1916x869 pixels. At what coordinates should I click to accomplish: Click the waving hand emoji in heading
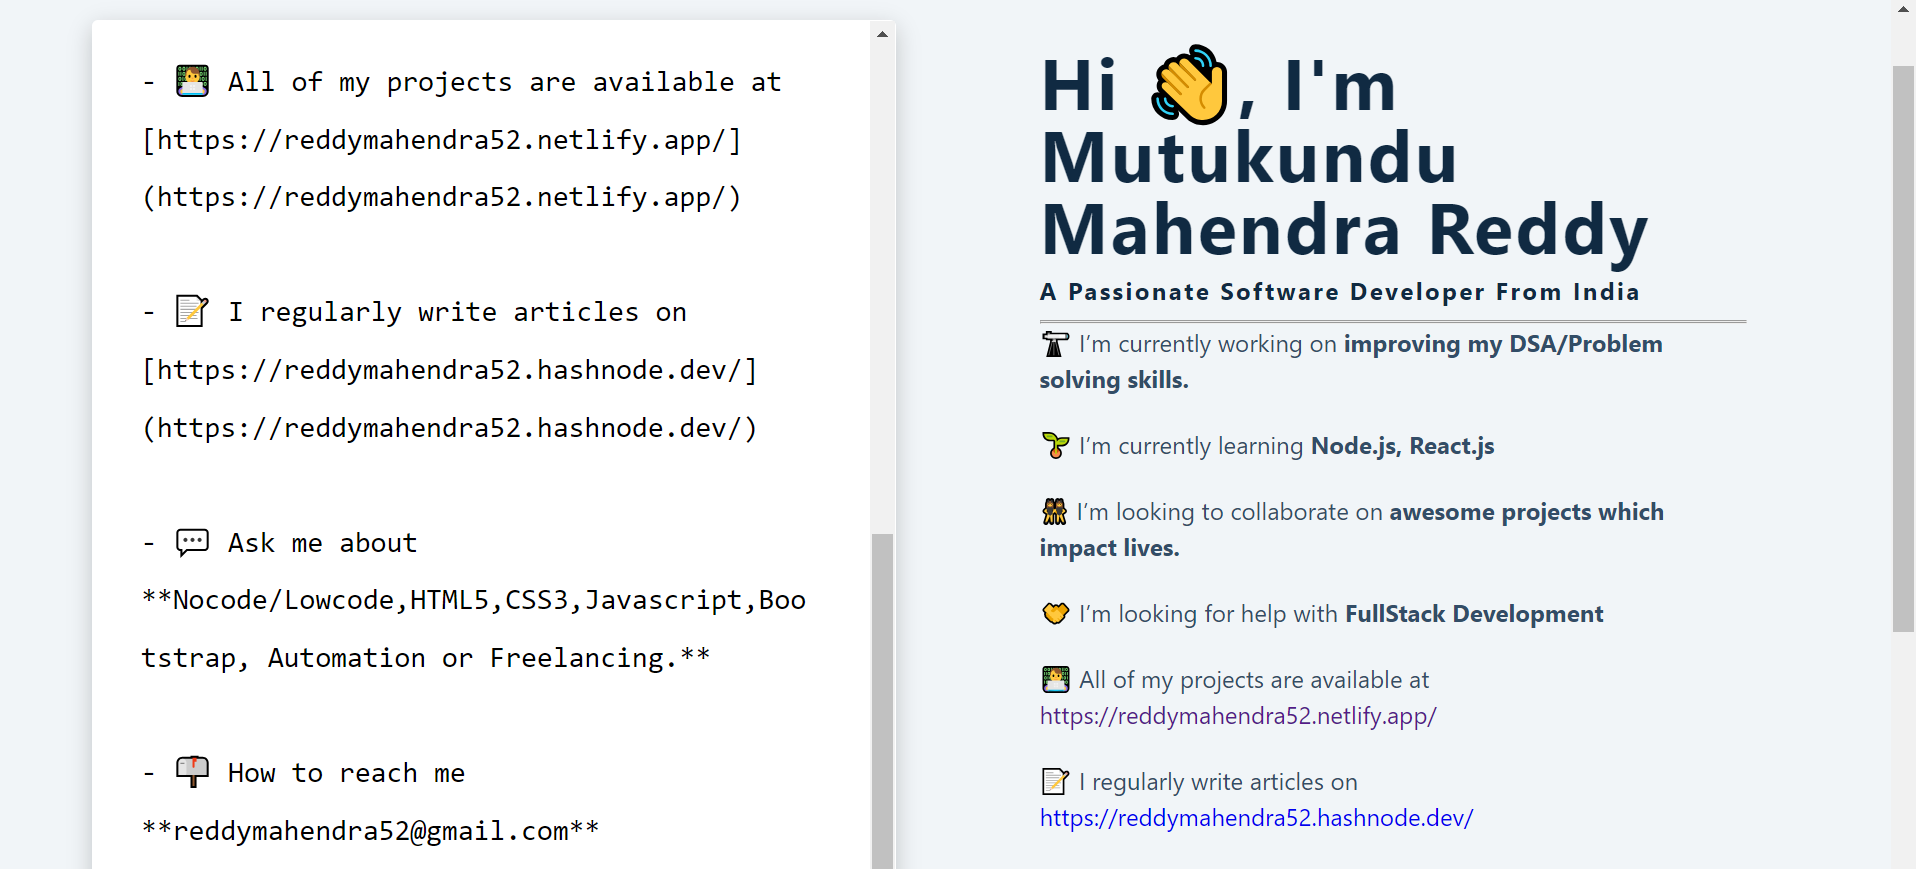pos(1189,85)
